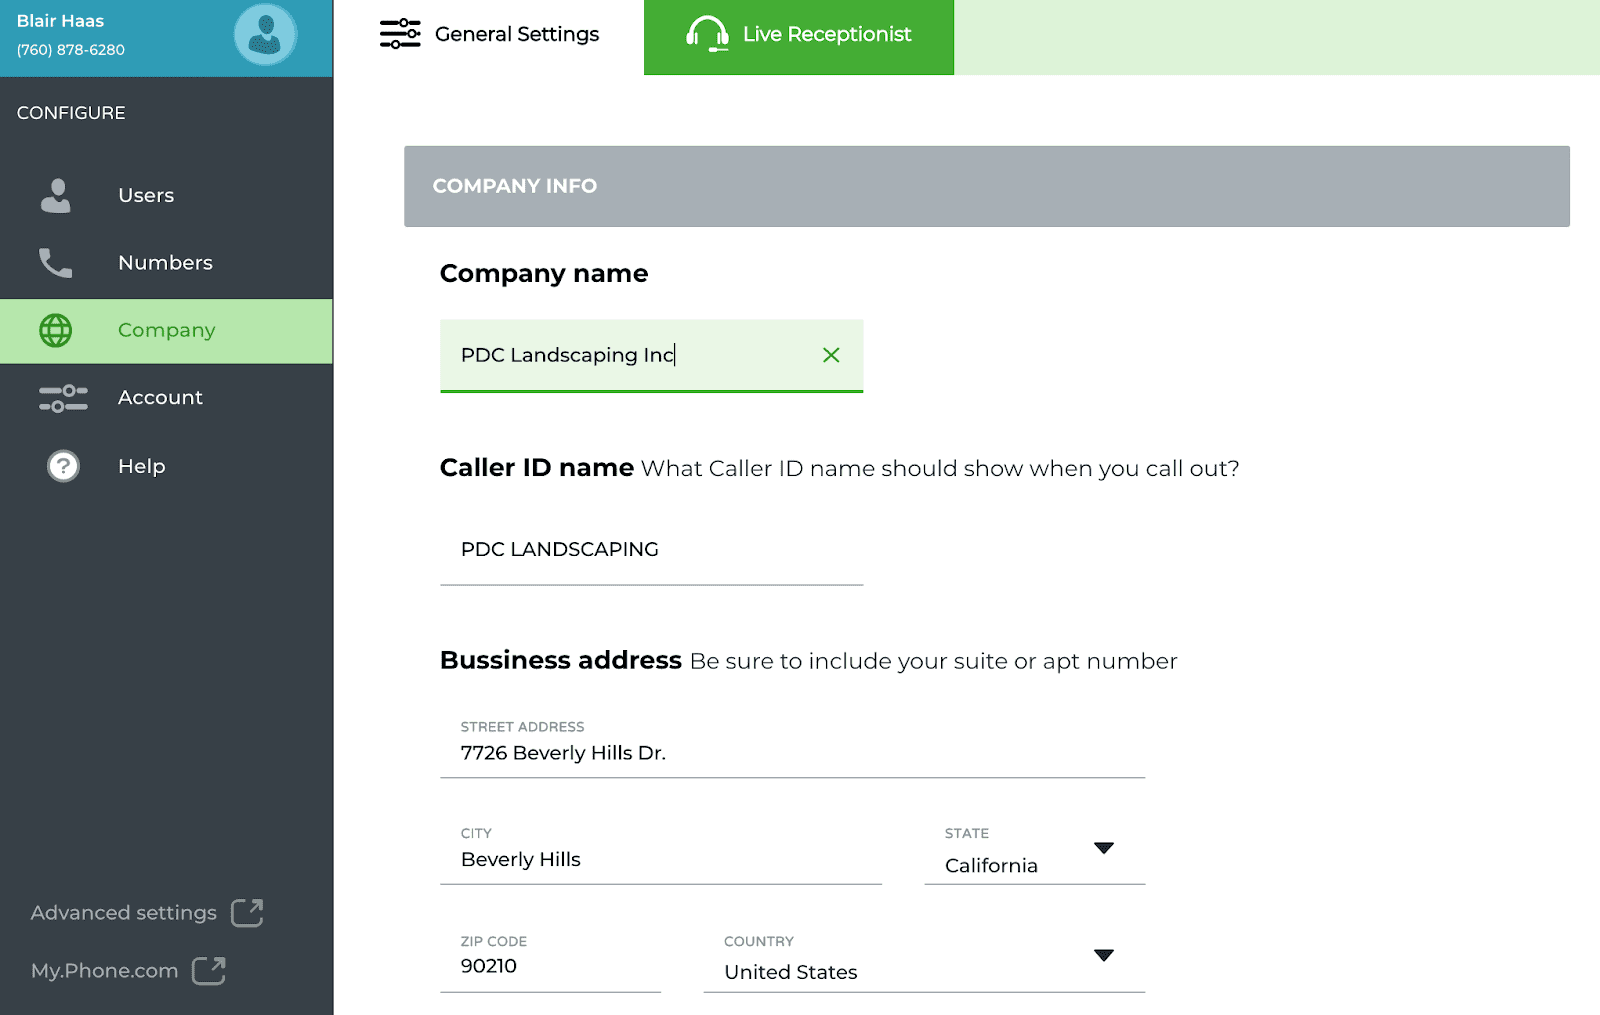Open the Account page from sidebar

pos(160,397)
